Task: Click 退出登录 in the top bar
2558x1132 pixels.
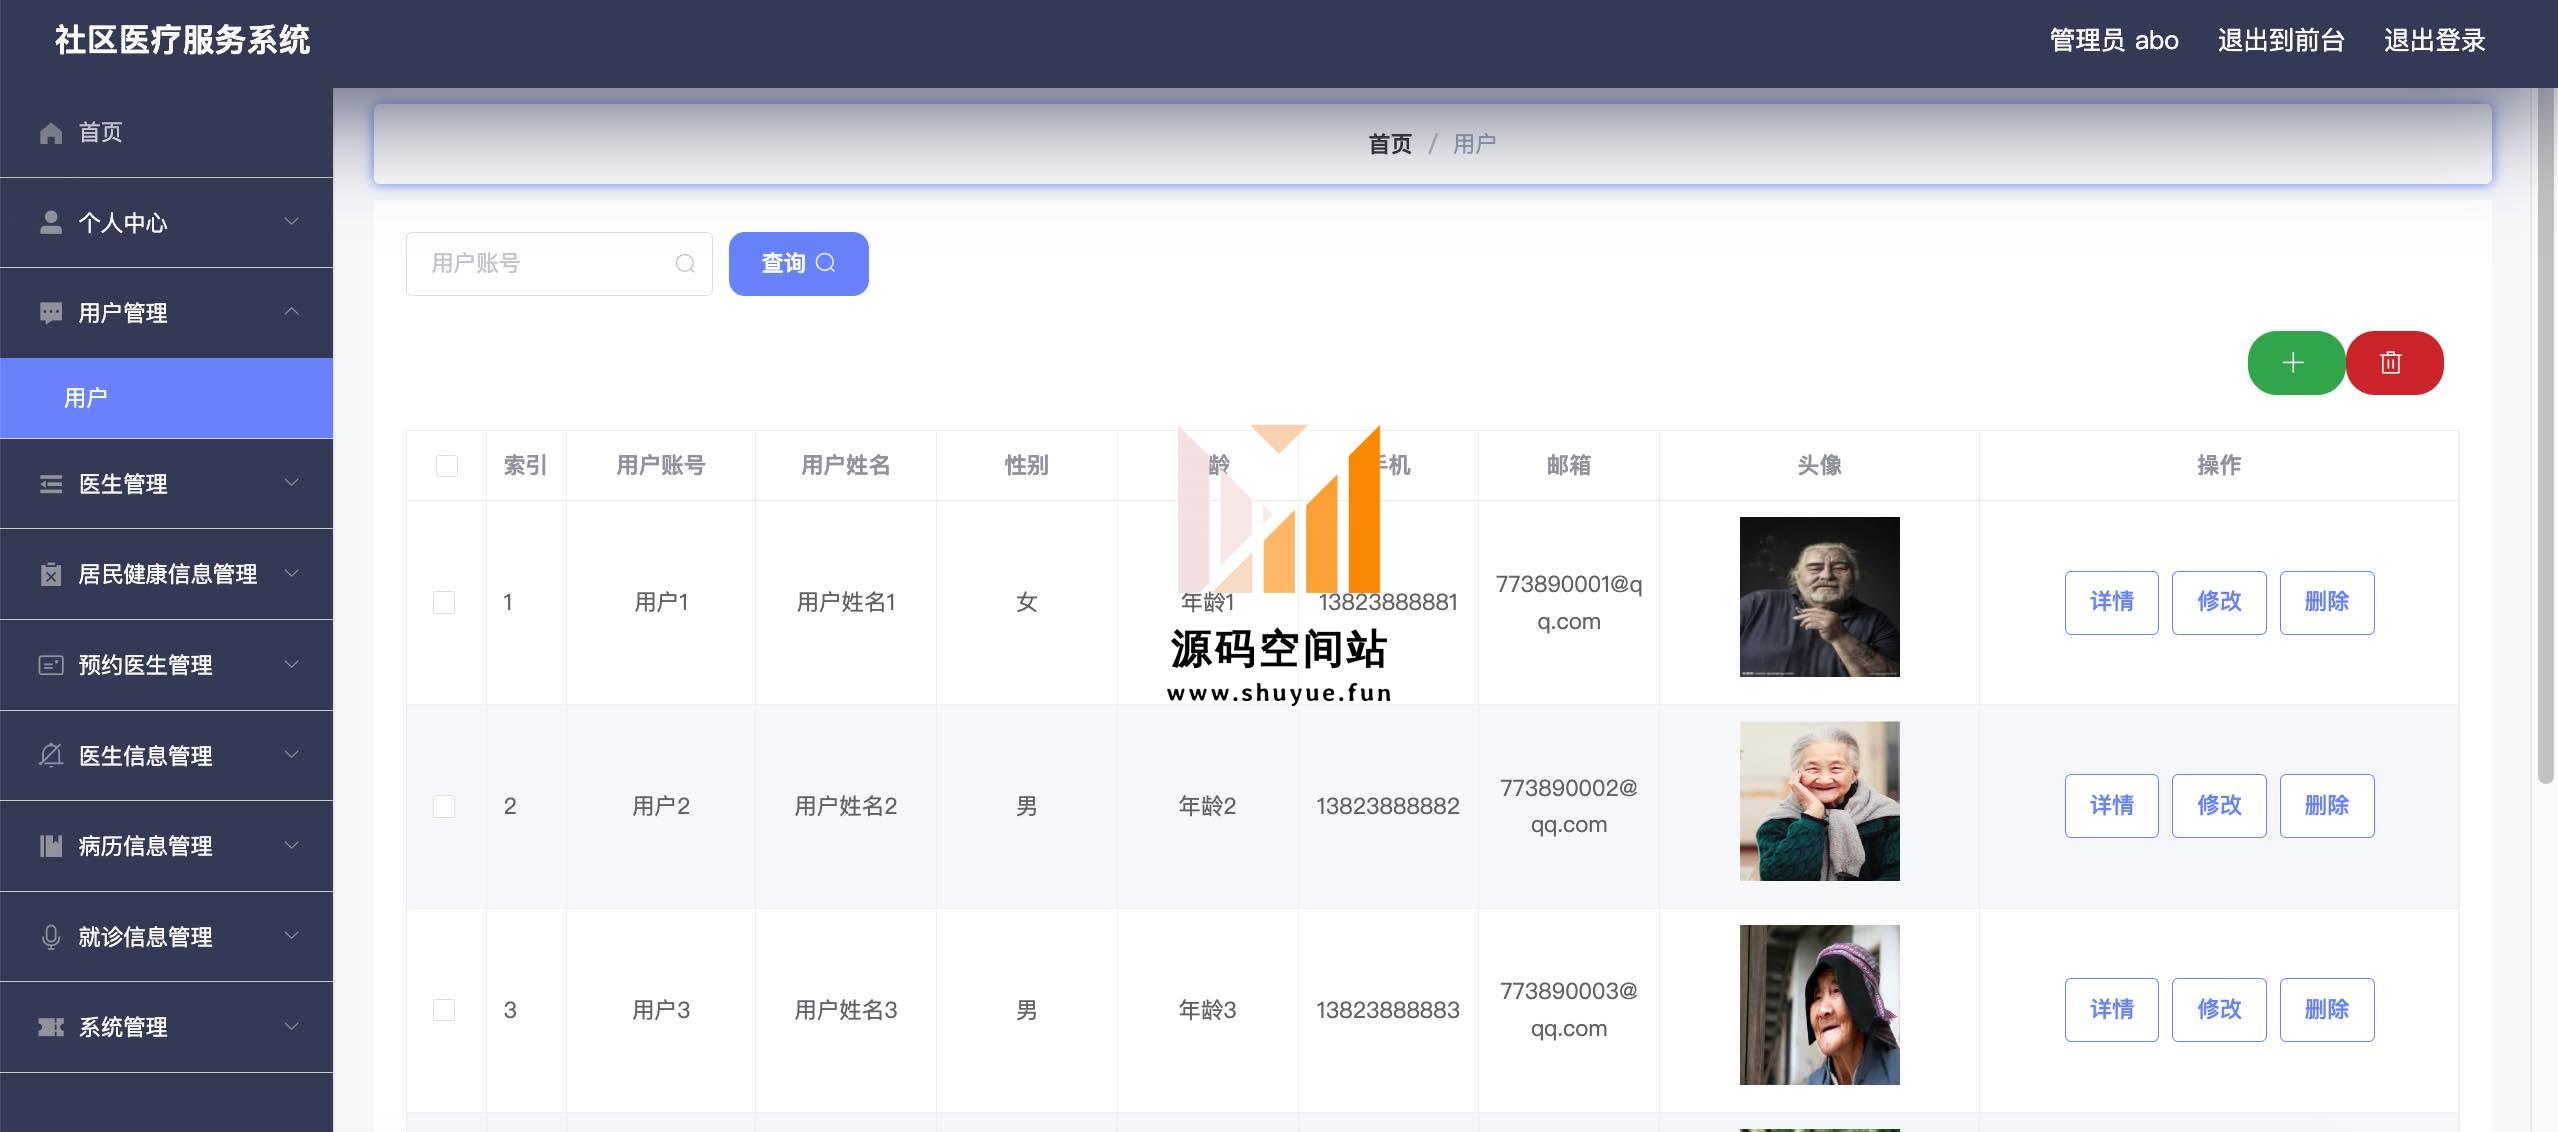Action: [2434, 41]
